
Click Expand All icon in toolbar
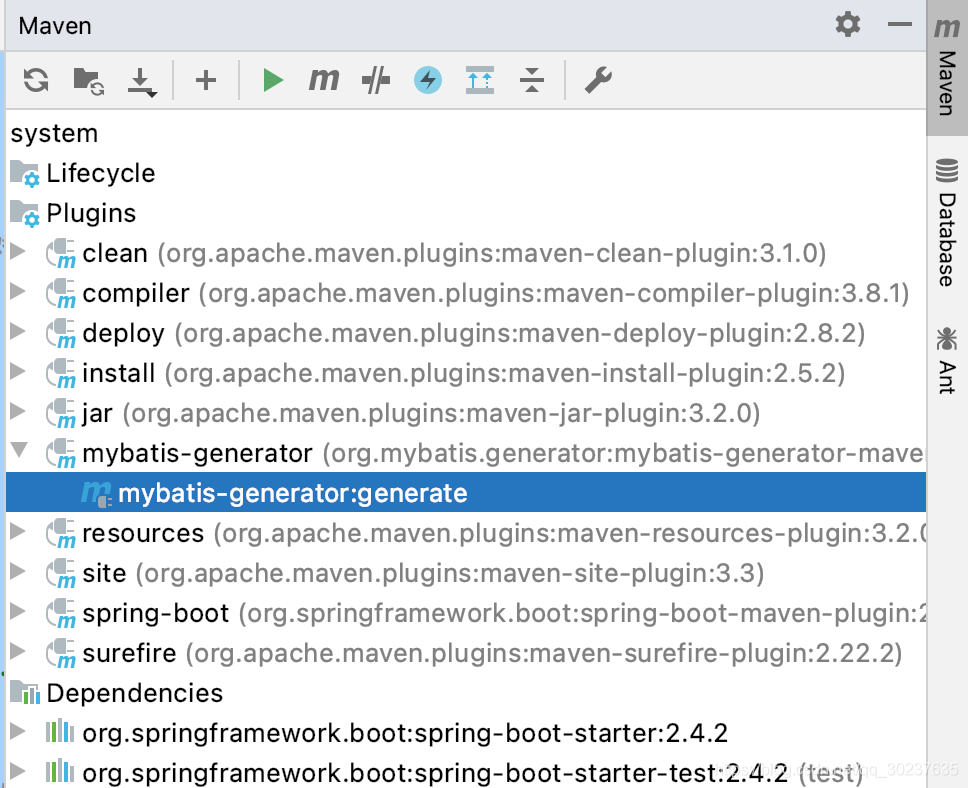tap(480, 80)
